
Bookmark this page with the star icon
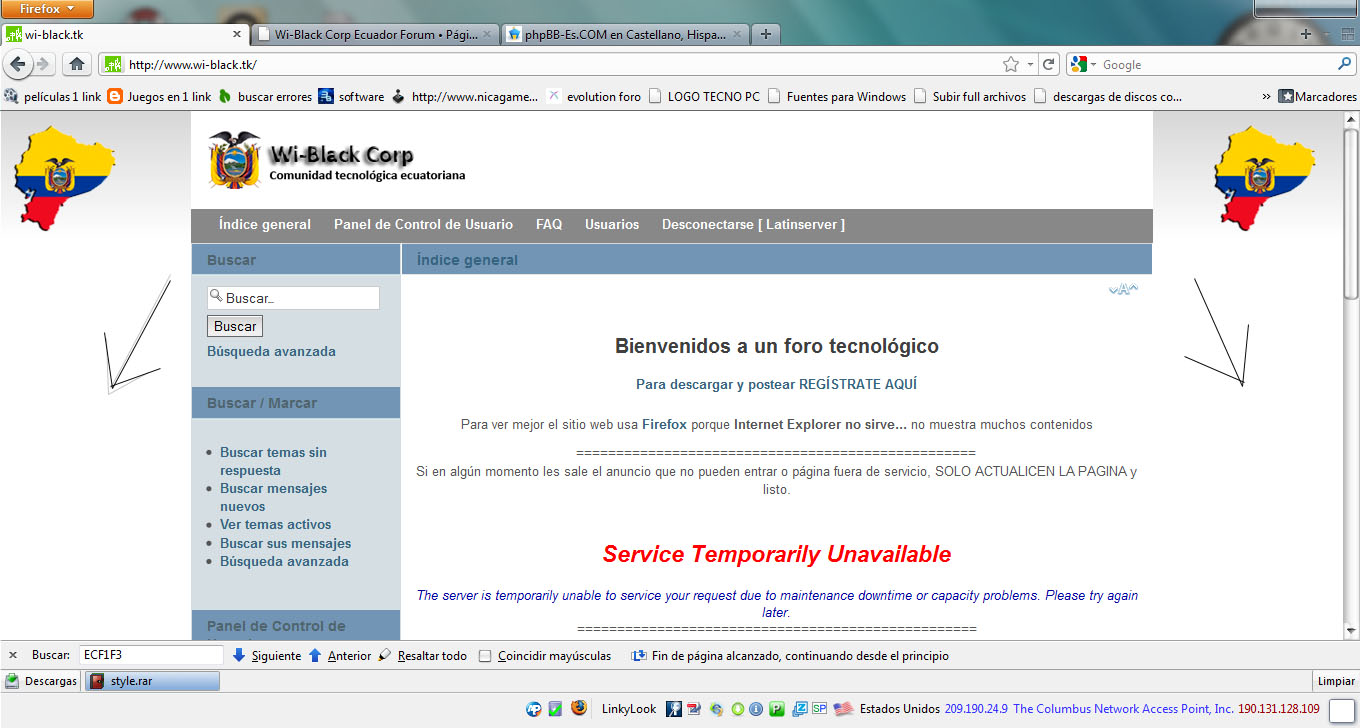[1011, 64]
